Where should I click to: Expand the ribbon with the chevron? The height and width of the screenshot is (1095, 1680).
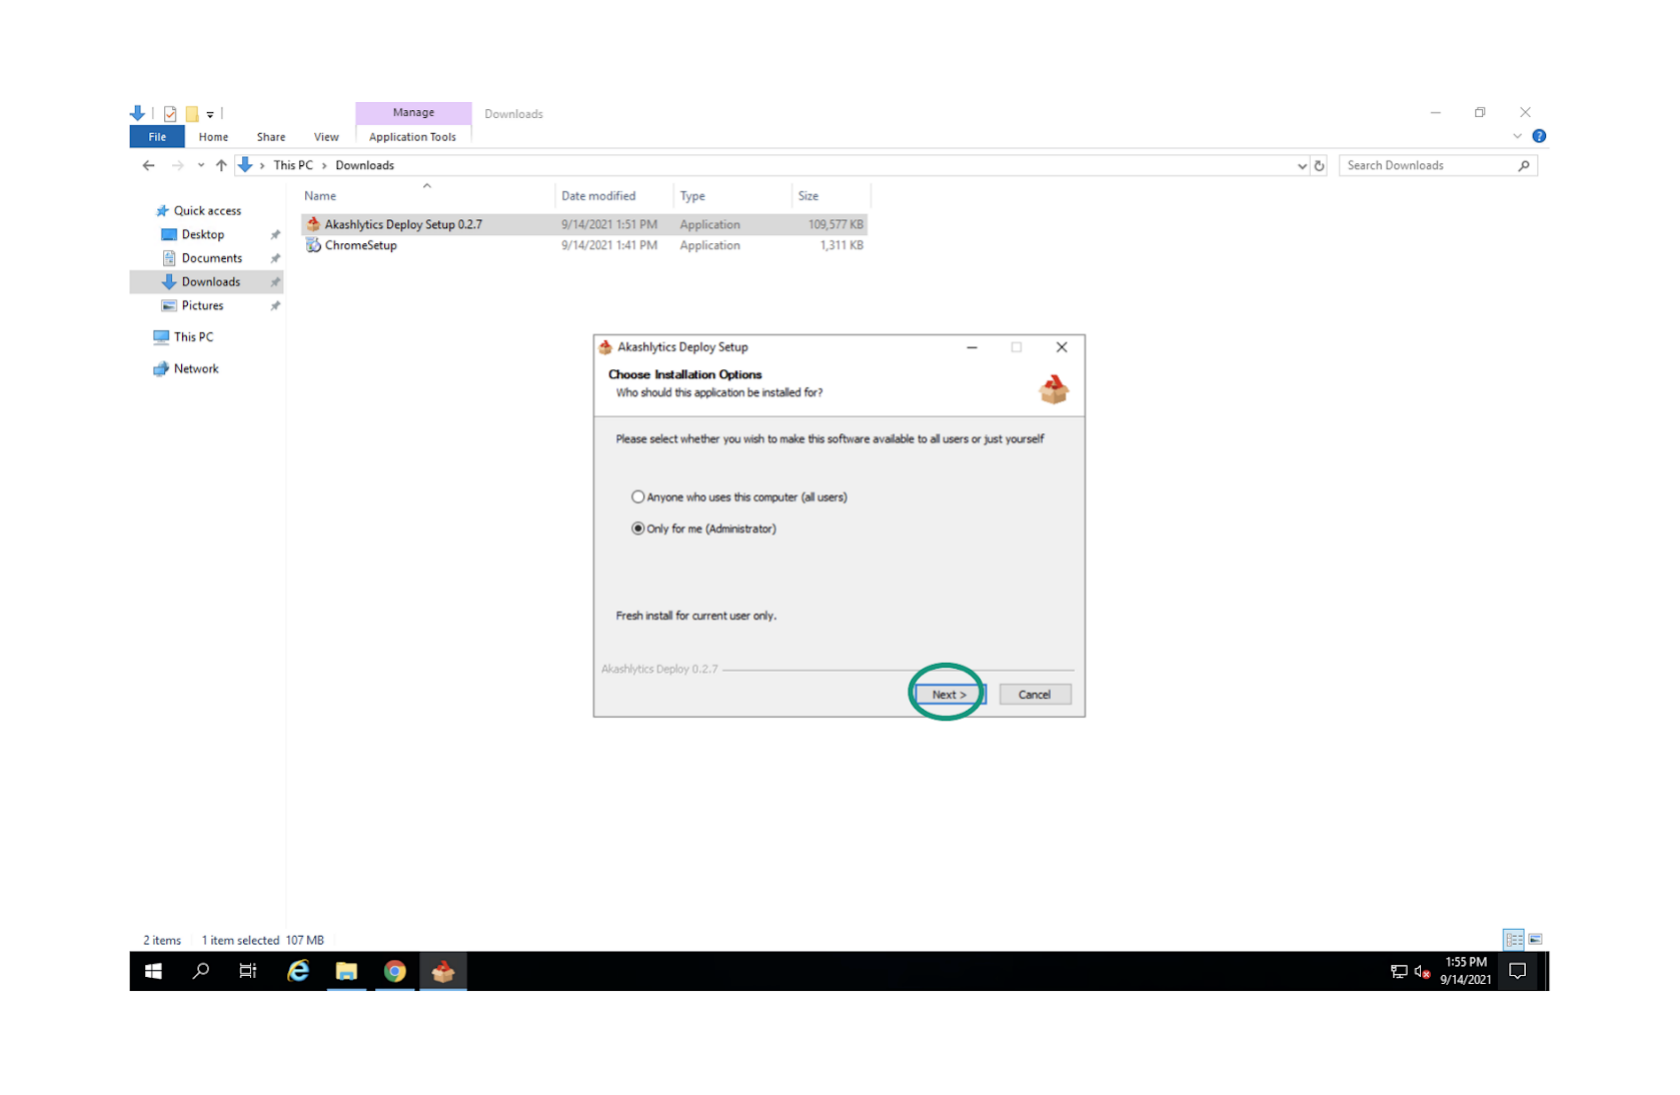[x=1518, y=137]
